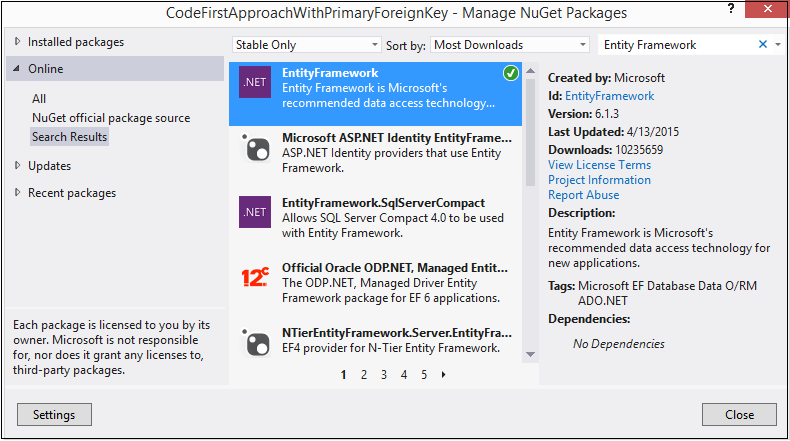Click the green installed checkmark icon

[510, 74]
